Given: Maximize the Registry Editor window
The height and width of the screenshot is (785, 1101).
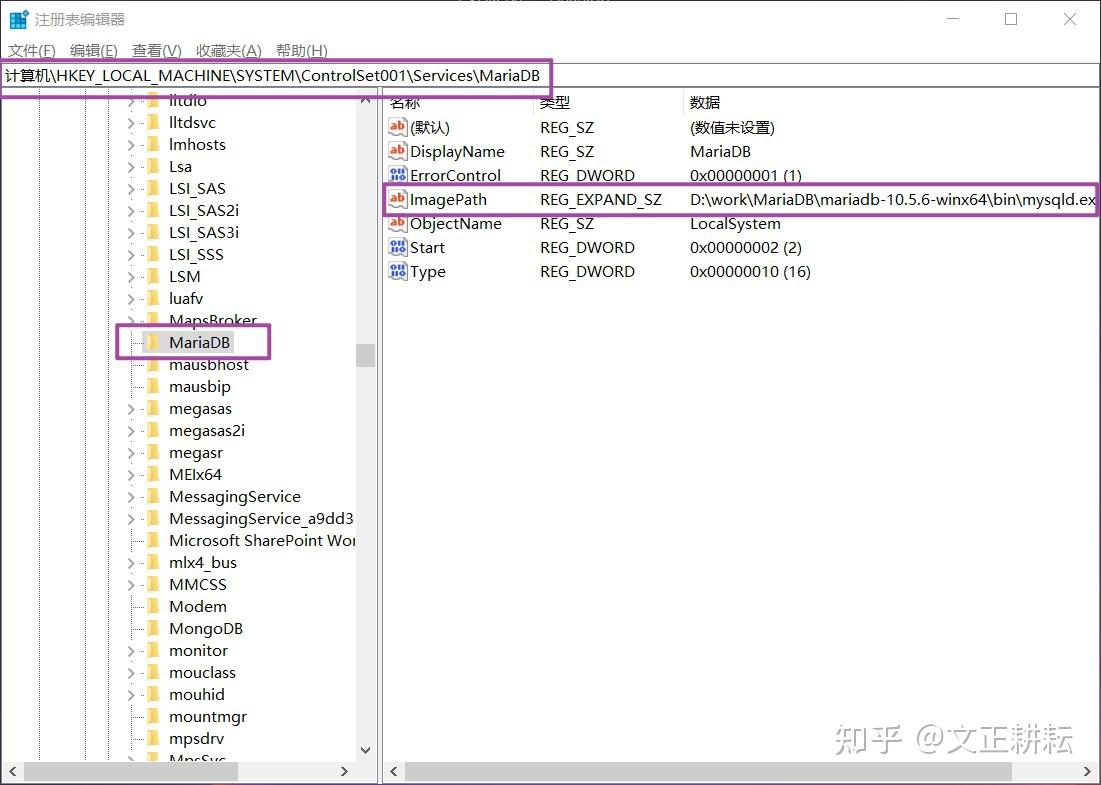Looking at the screenshot, I should [1010, 20].
